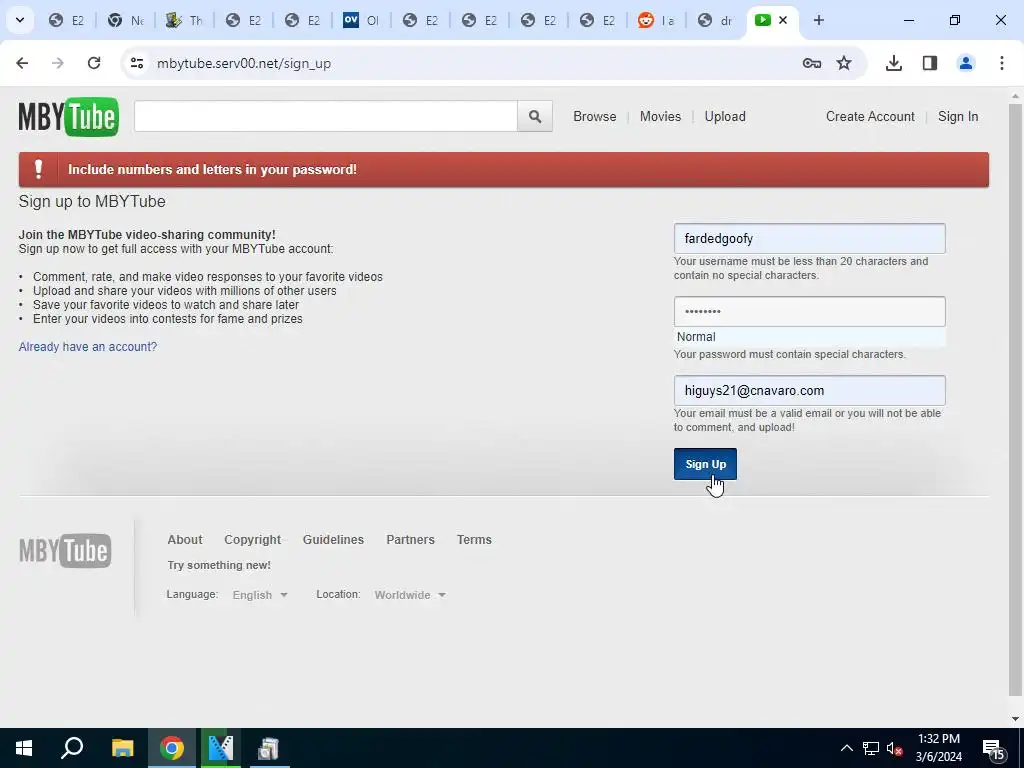Click into the MBYTube search box
The height and width of the screenshot is (768, 1024).
[x=326, y=116]
